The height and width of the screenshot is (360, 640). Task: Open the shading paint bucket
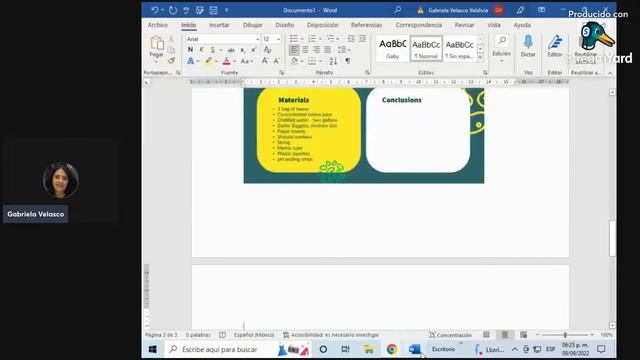(x=294, y=61)
